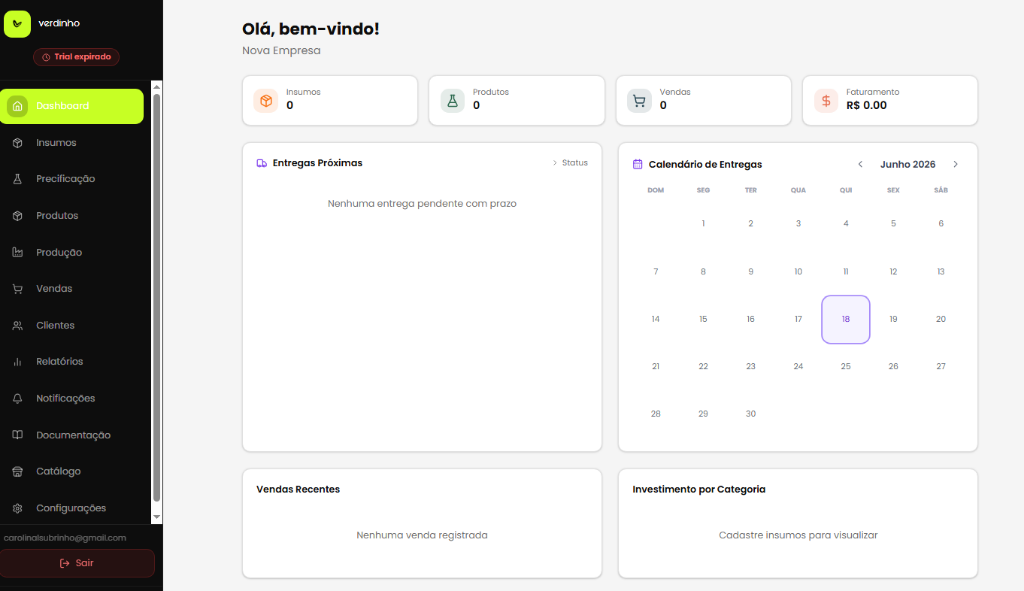
Task: Click the verdinho logo icon
Action: coord(17,24)
